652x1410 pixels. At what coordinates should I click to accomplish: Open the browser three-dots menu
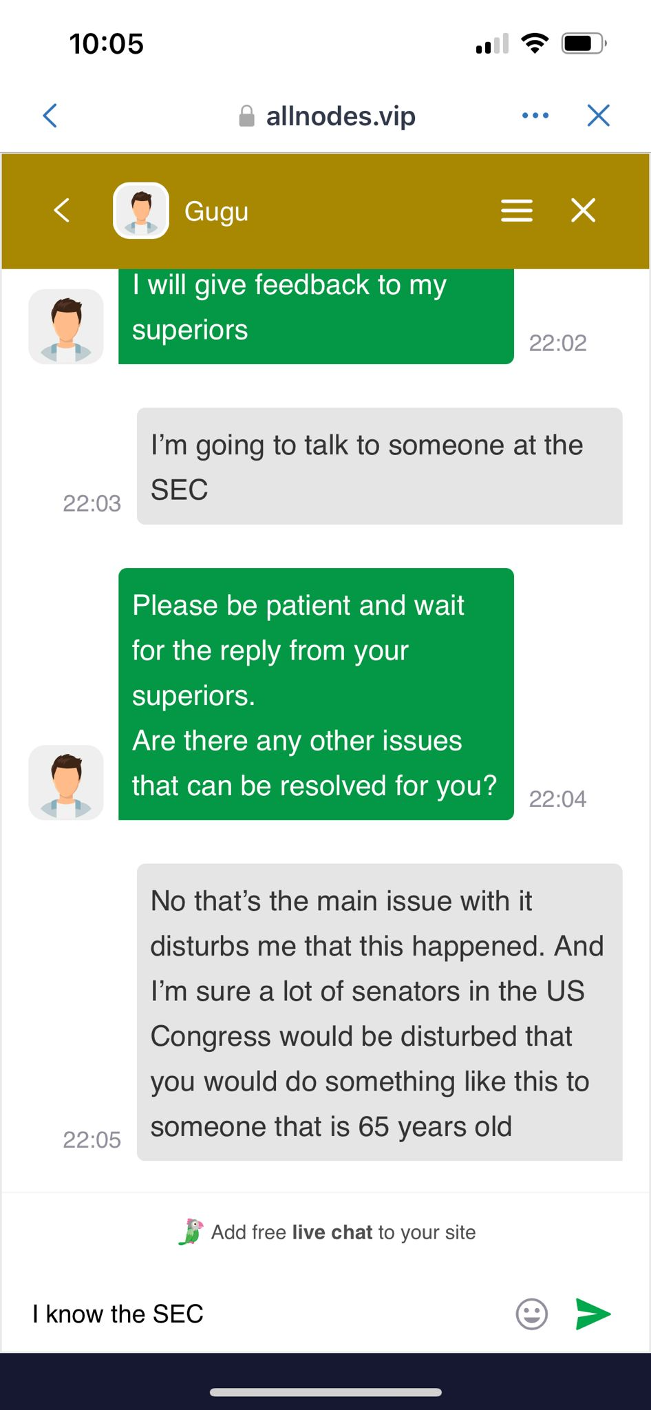[535, 116]
